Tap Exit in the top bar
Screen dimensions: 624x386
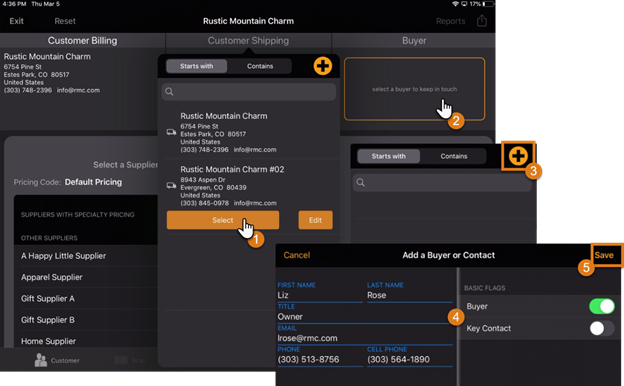point(16,21)
